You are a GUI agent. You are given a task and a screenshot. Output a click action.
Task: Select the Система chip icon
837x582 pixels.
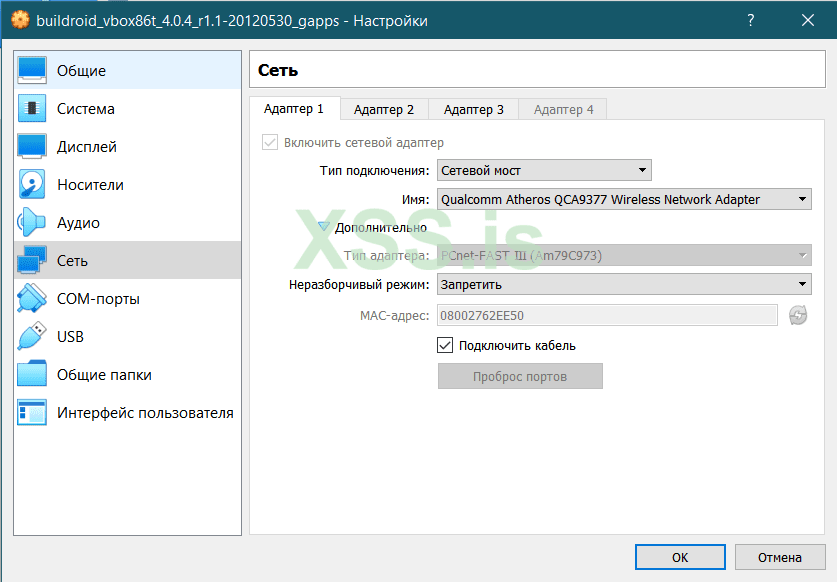32,109
